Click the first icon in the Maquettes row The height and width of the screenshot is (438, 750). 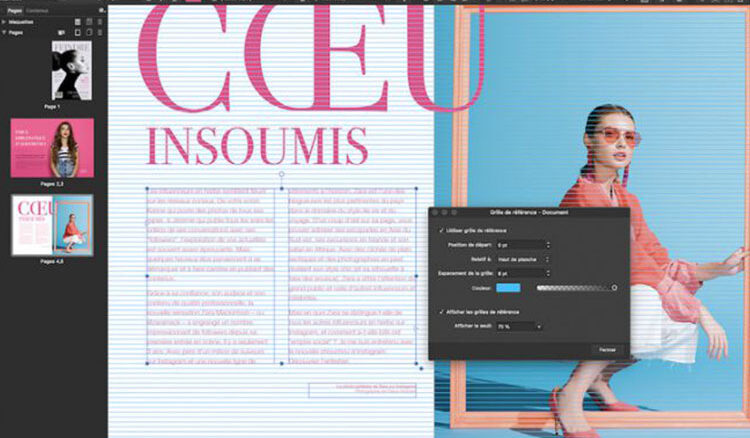point(76,20)
